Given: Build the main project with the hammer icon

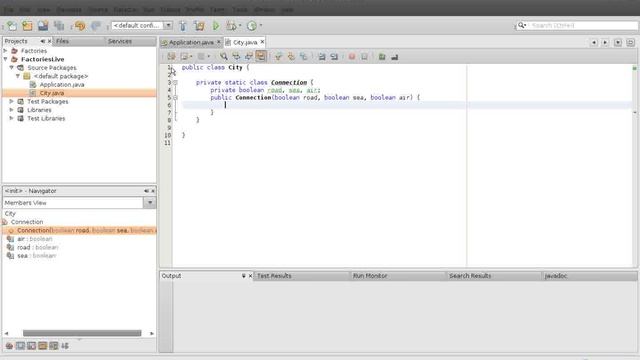Looking at the screenshot, I should pos(183,26).
